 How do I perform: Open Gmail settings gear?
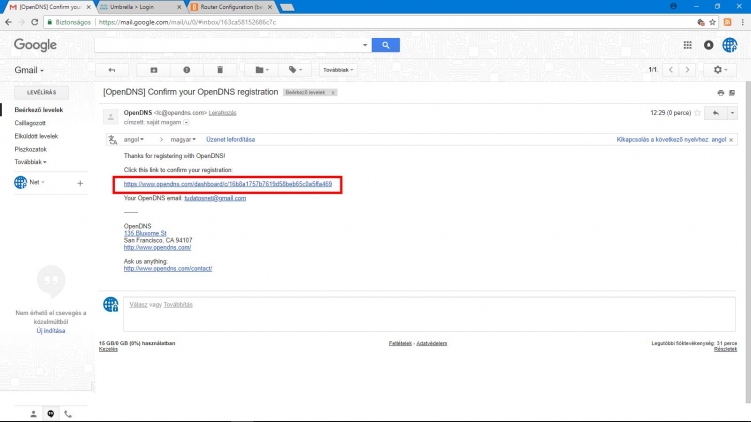[x=720, y=70]
